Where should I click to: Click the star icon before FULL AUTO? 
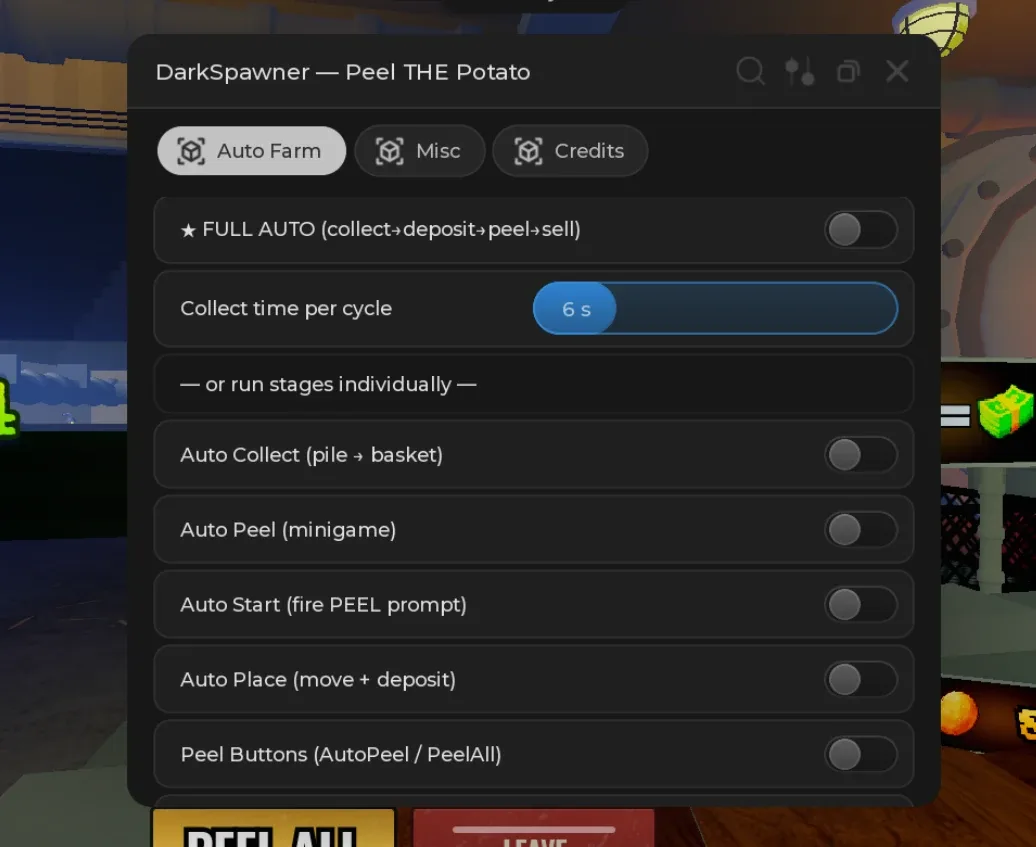point(188,230)
